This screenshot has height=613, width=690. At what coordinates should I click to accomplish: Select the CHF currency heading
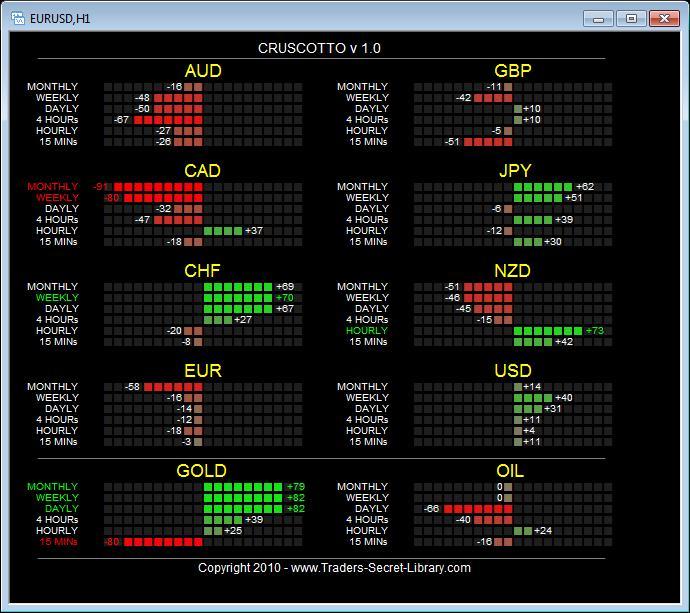click(202, 271)
